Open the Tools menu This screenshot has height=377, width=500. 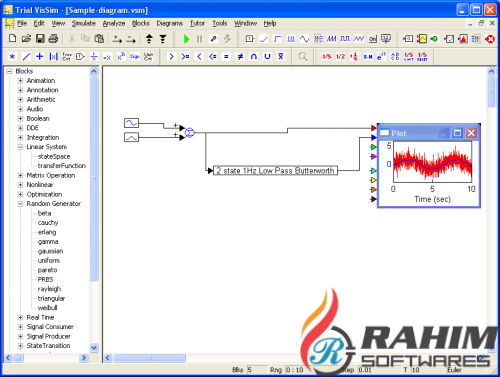coord(220,23)
